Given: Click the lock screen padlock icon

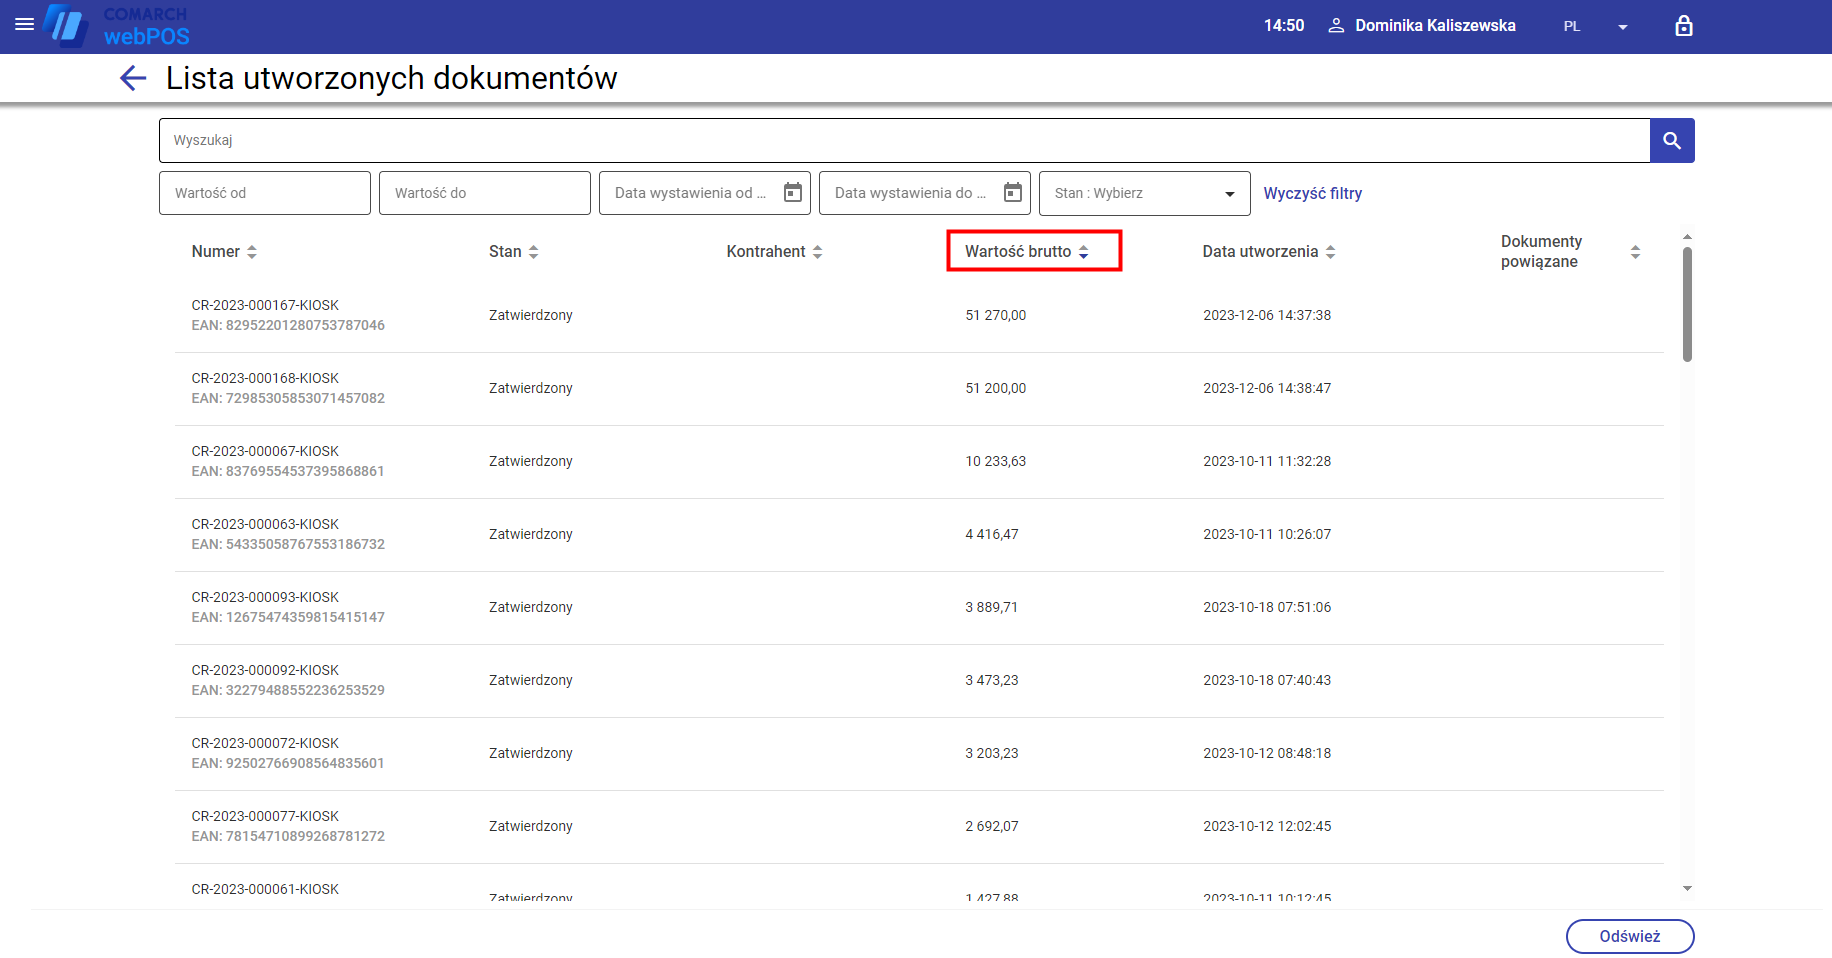Looking at the screenshot, I should pyautogui.click(x=1684, y=26).
